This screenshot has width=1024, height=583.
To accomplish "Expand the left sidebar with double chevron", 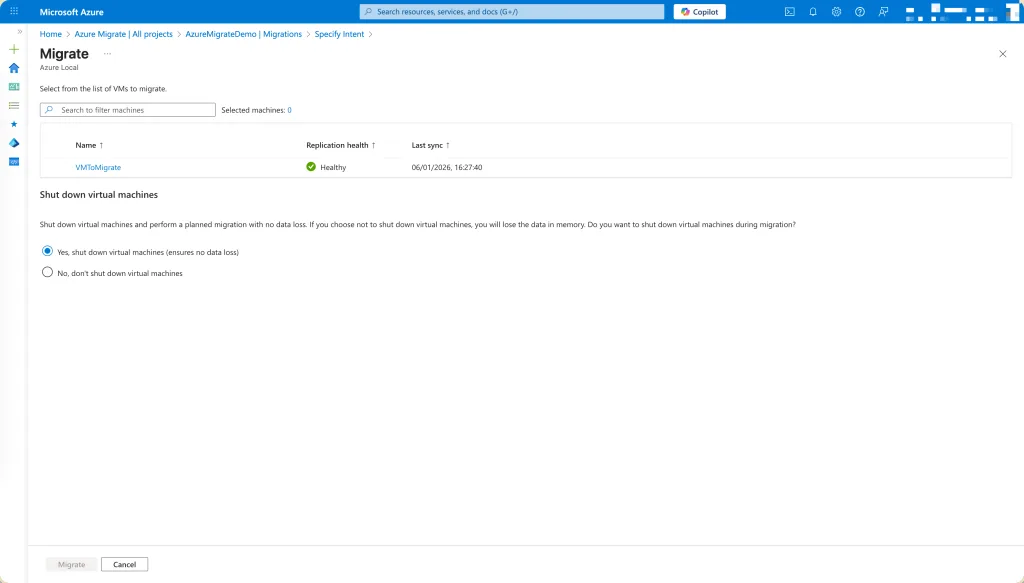I will 20,32.
